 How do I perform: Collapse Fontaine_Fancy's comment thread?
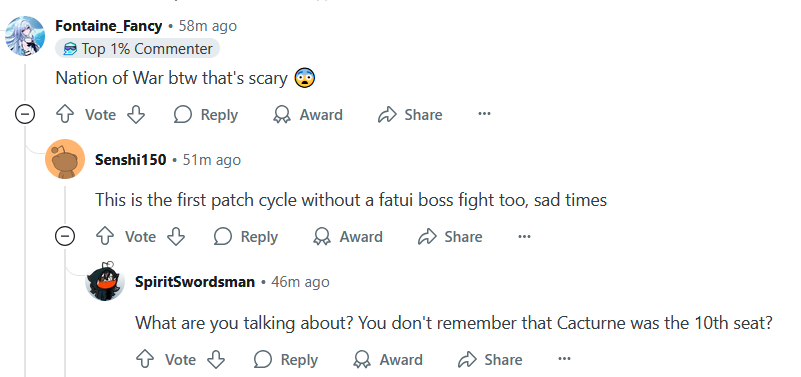coord(25,114)
